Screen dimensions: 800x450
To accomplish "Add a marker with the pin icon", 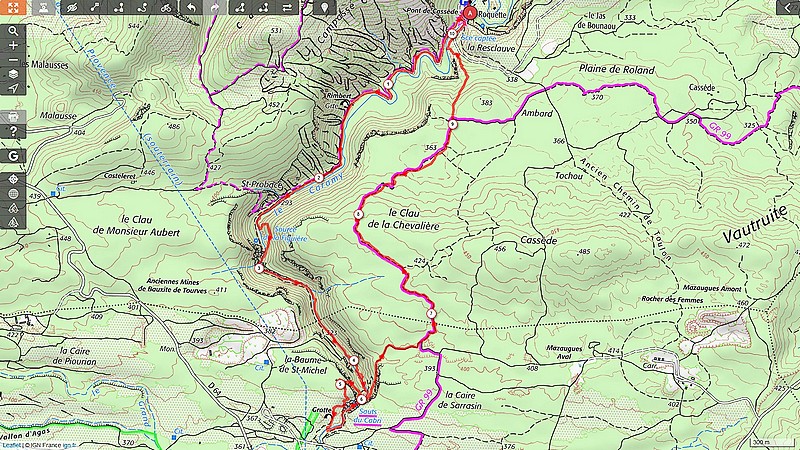I will [x=325, y=7].
